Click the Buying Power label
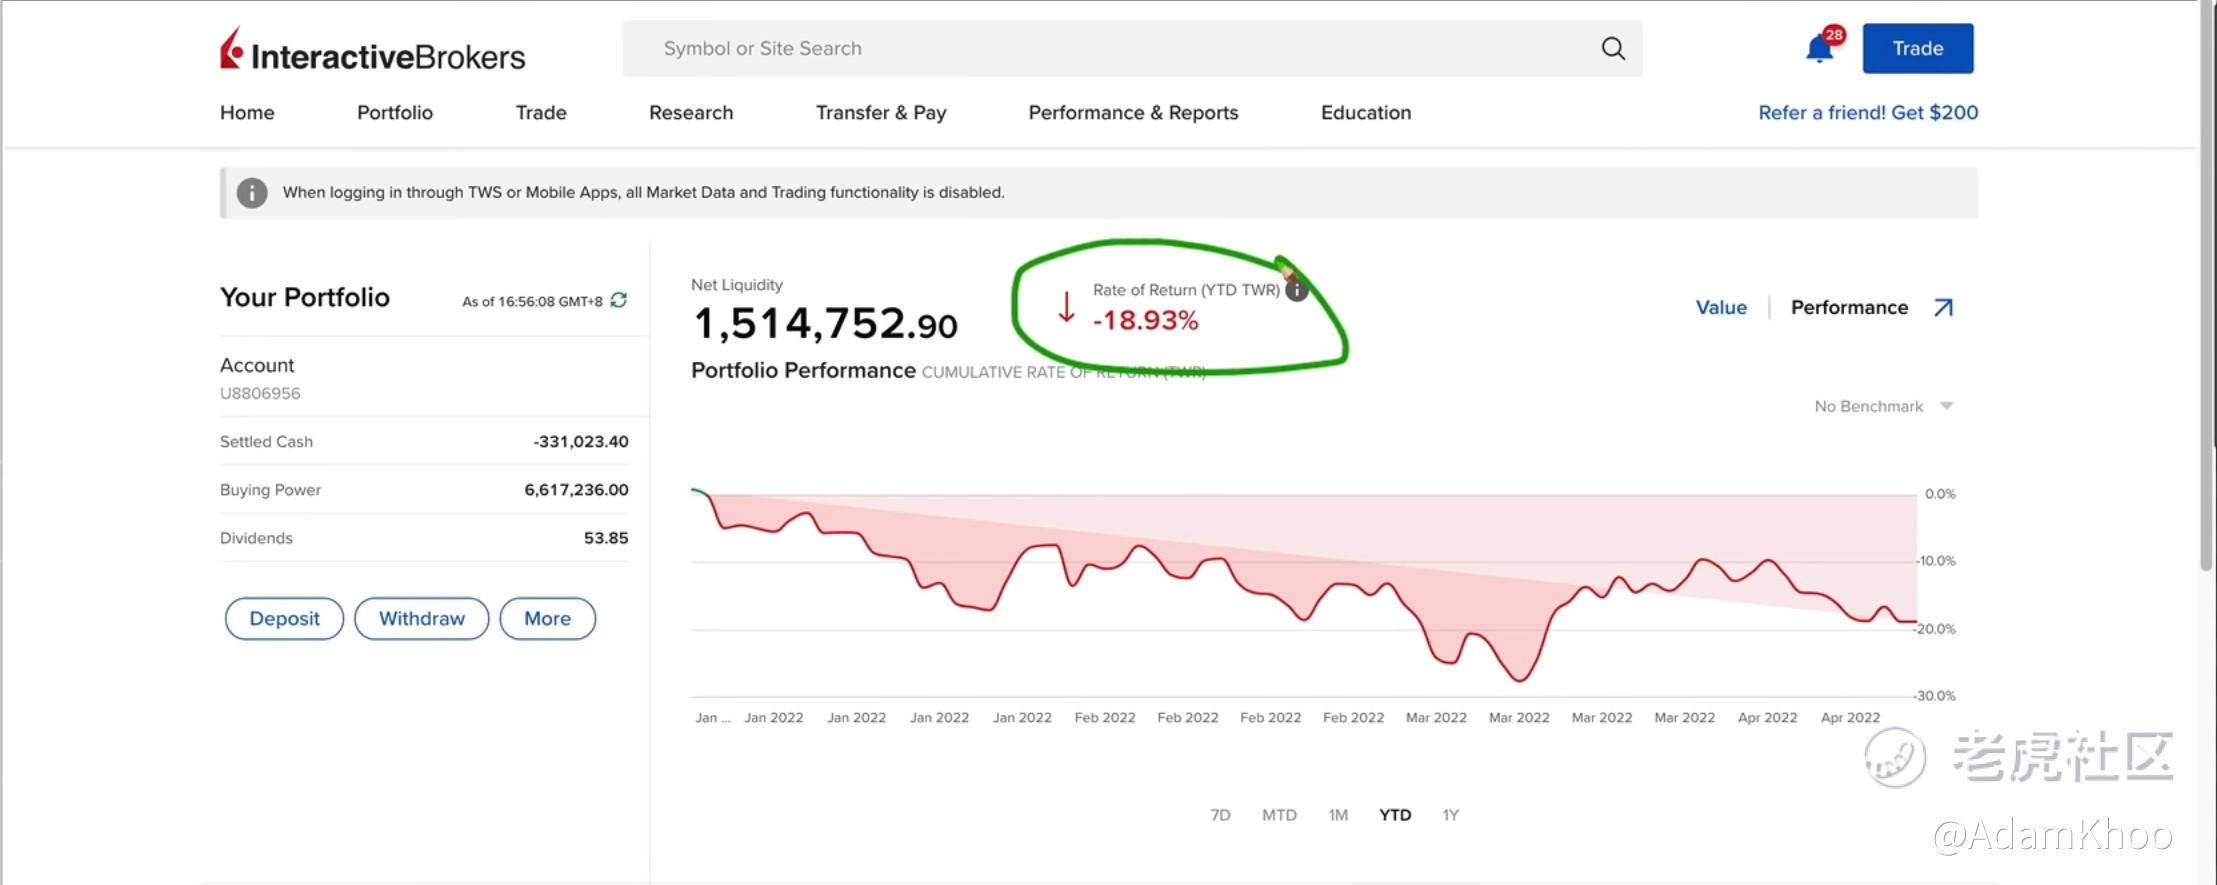 [270, 490]
